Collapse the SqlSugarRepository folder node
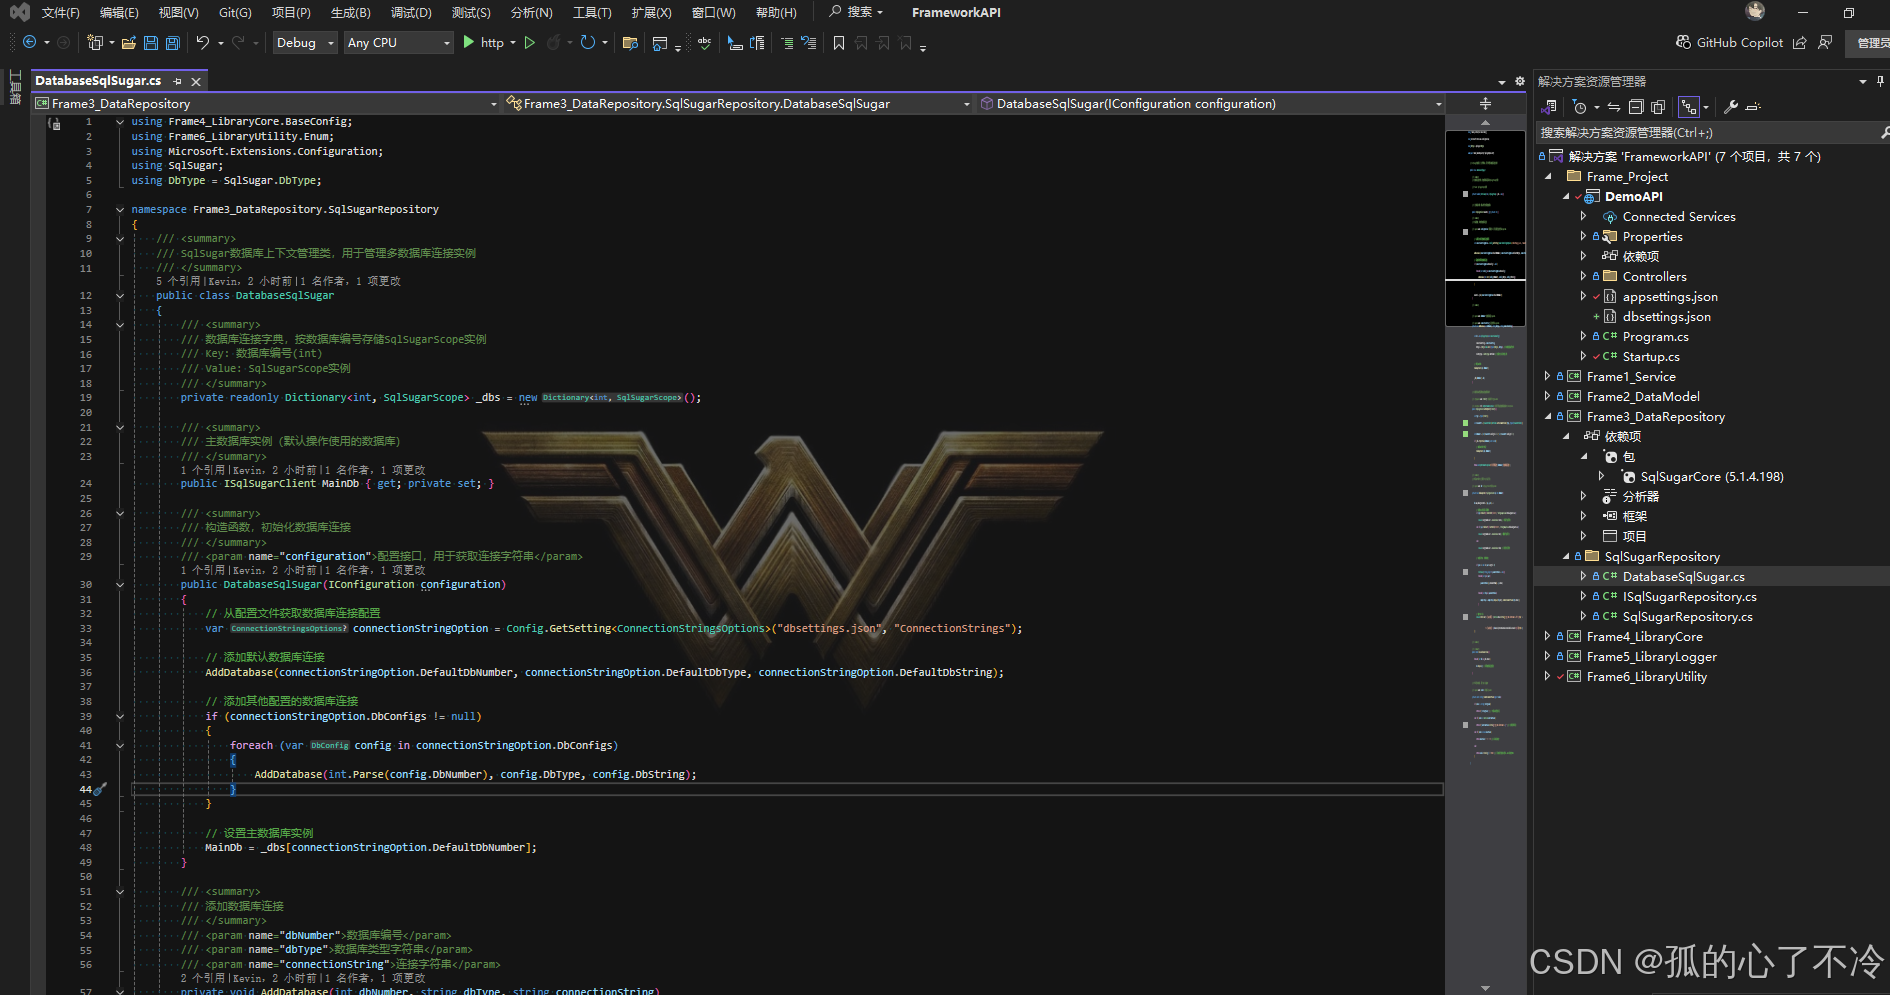 pyautogui.click(x=1566, y=556)
